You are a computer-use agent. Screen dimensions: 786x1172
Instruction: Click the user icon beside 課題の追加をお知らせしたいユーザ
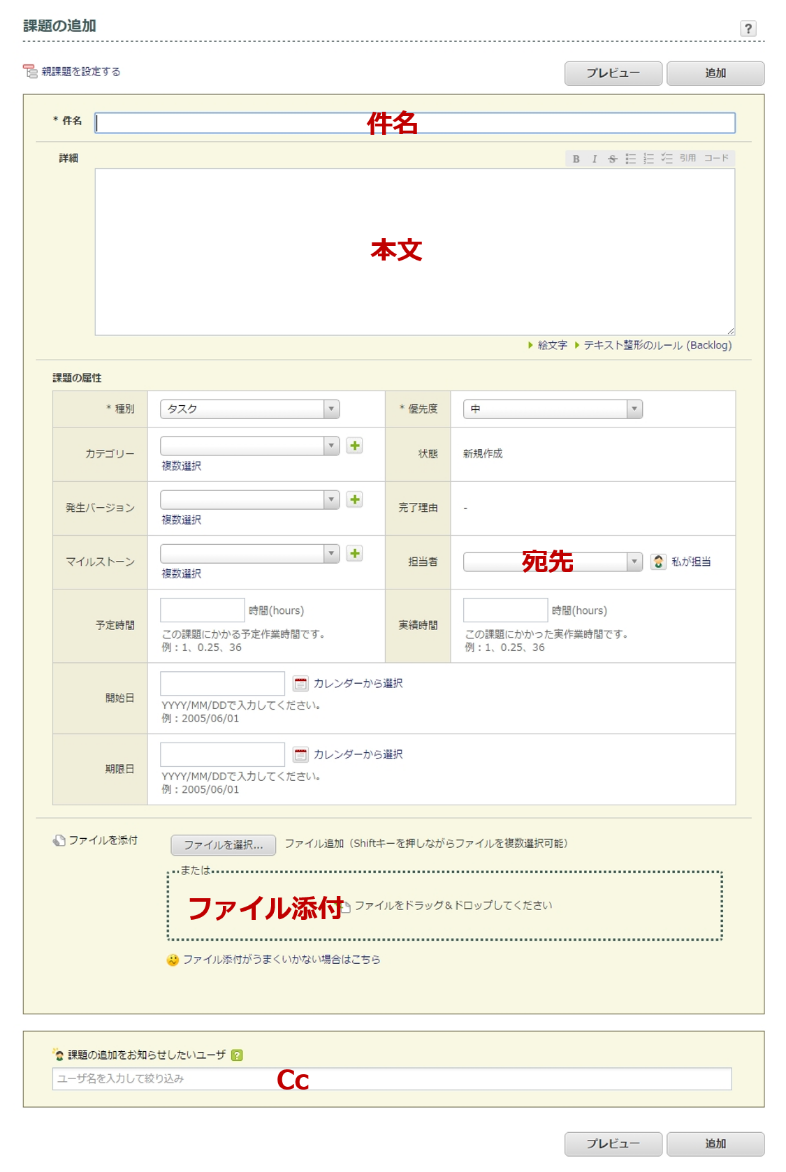58,1055
